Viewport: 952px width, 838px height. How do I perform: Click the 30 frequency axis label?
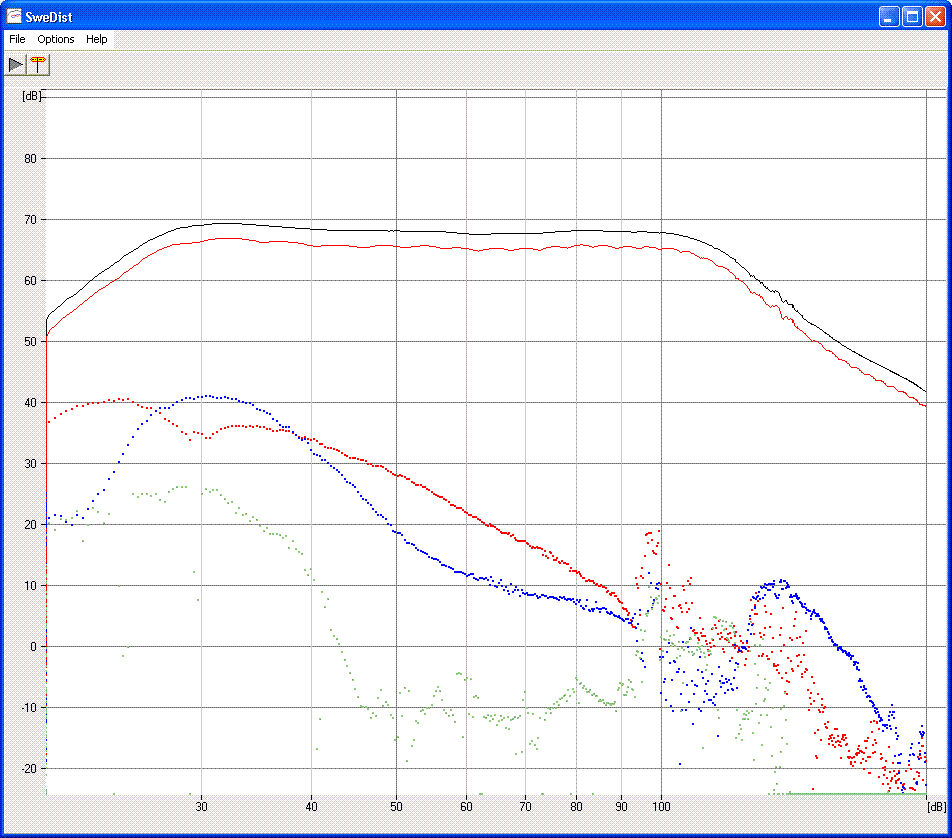click(202, 806)
